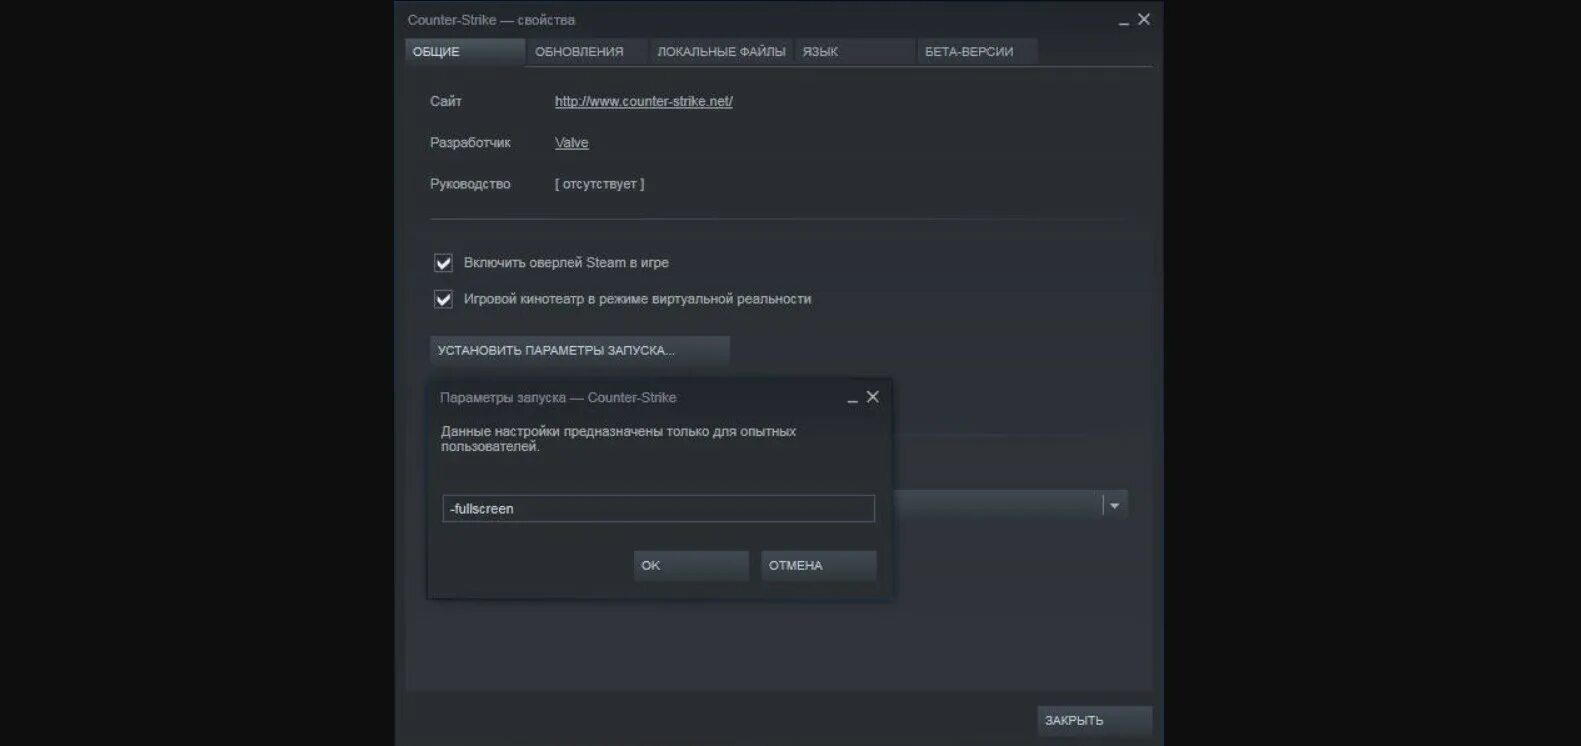Viewport: 1581px width, 746px height.
Task: Click the 'Данные настройки предназначены' warning text
Action: click(x=618, y=439)
